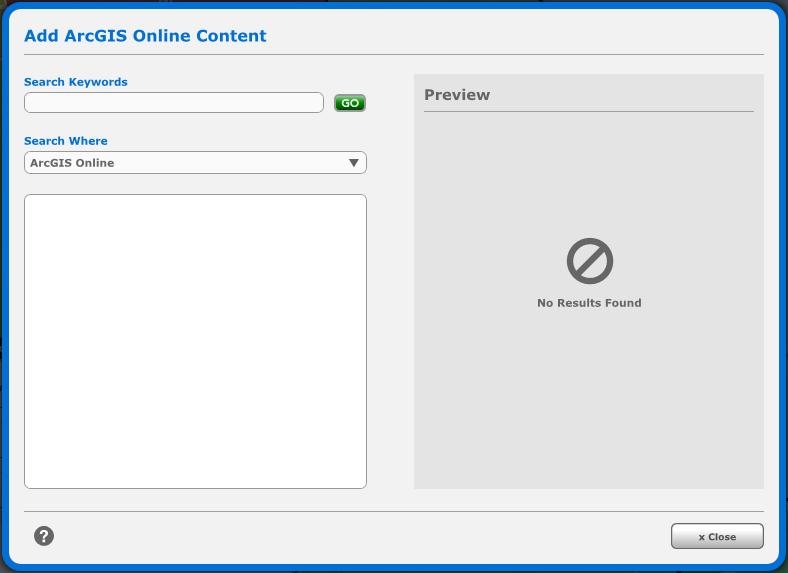Focus the Search Keywords text field
The image size is (788, 573).
(x=174, y=103)
